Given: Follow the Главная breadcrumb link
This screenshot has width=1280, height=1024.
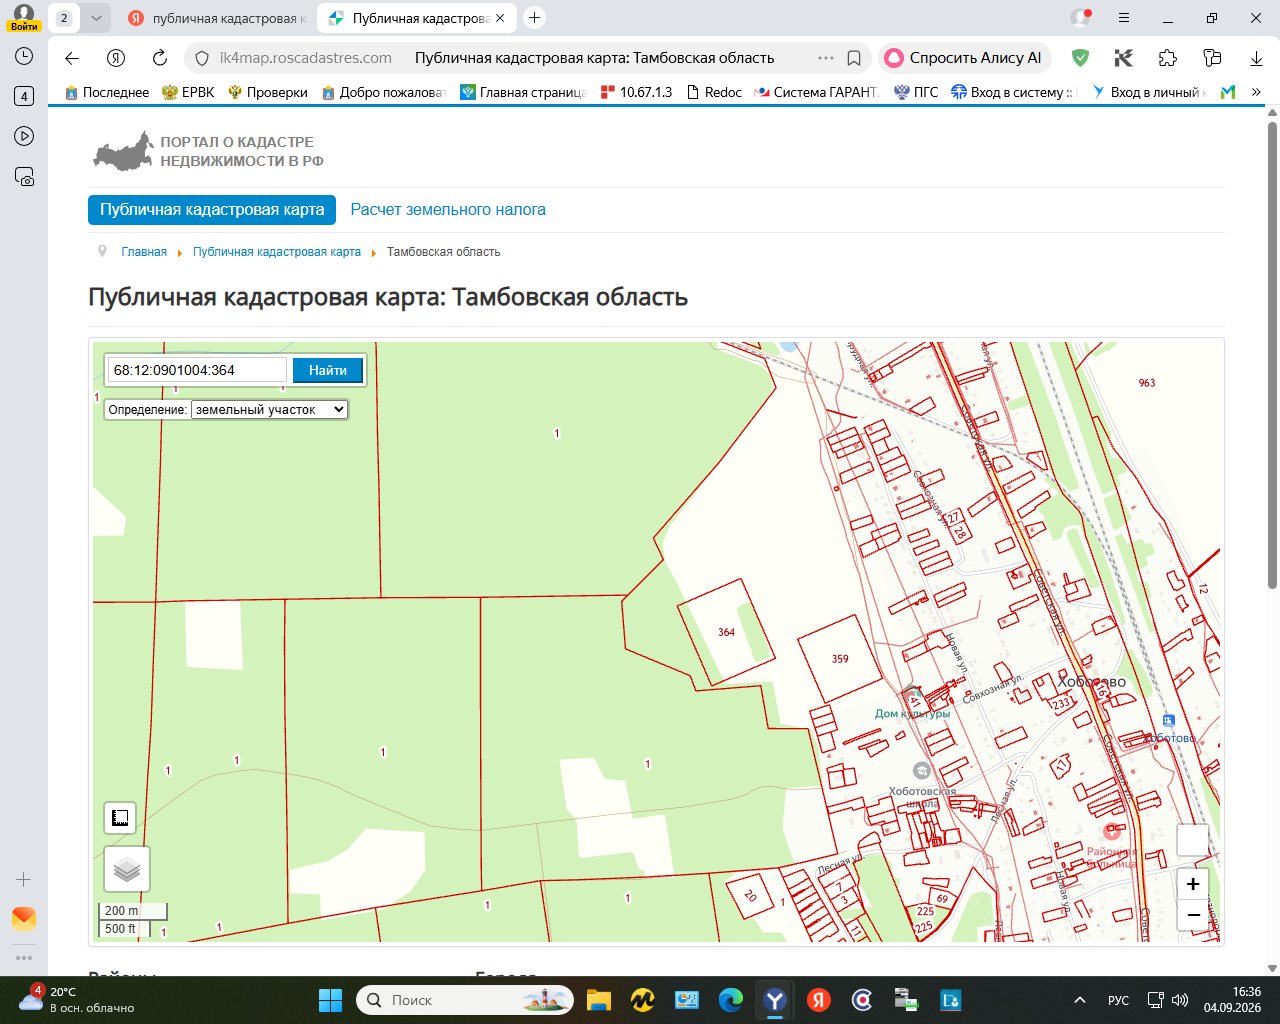Looking at the screenshot, I should 144,252.
